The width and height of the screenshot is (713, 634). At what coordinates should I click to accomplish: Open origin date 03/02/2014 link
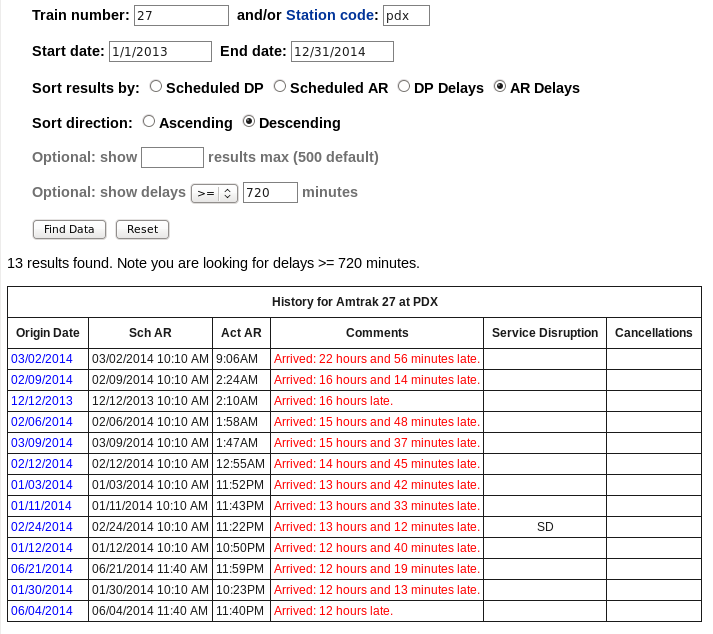point(42,359)
